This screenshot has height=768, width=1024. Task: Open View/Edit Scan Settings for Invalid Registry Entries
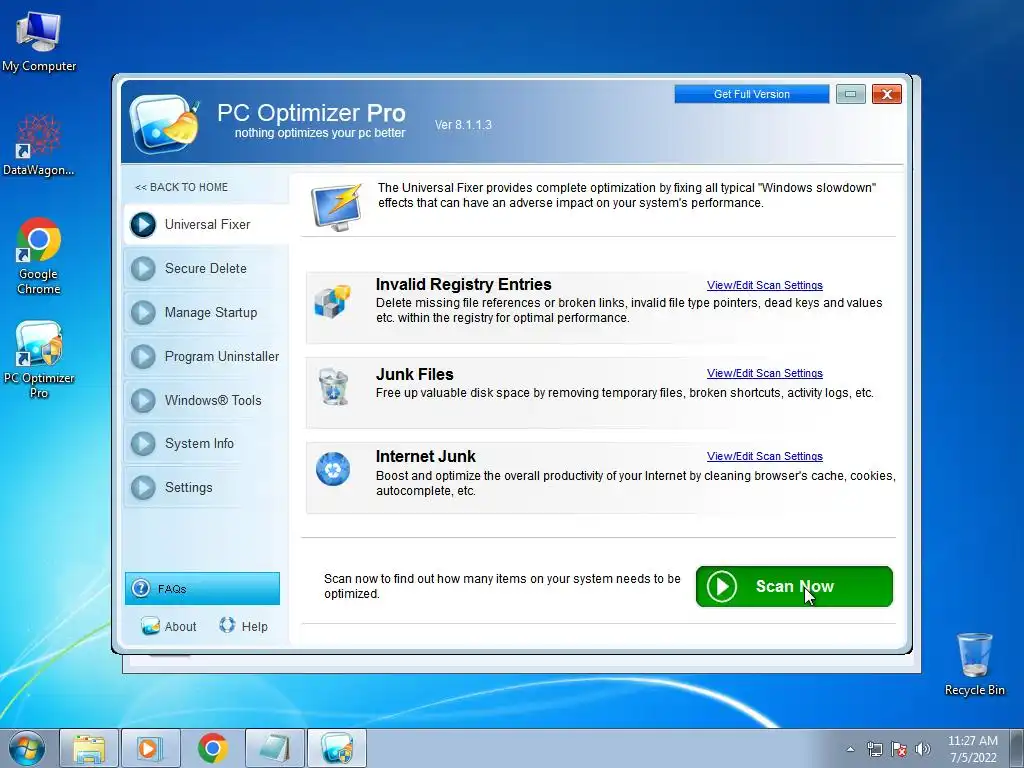[765, 285]
